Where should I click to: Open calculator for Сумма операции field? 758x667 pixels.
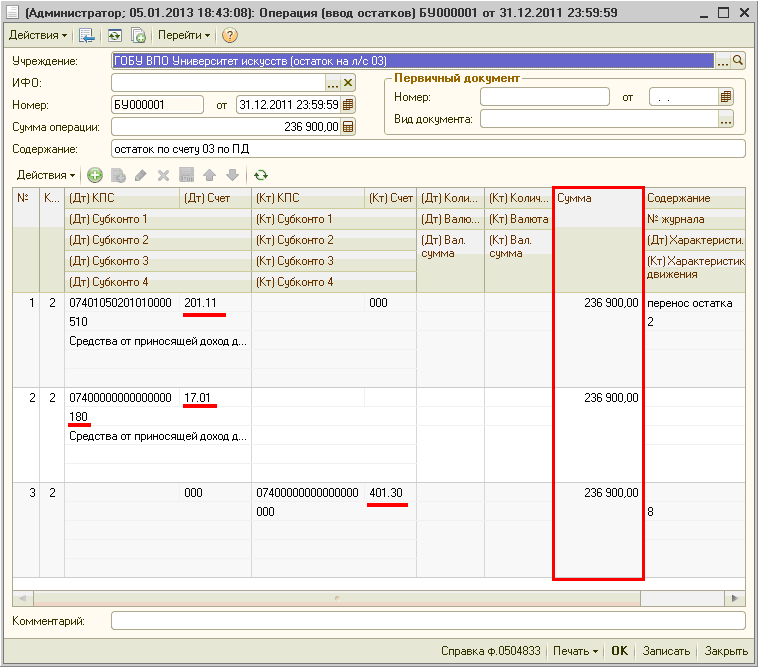[x=348, y=127]
